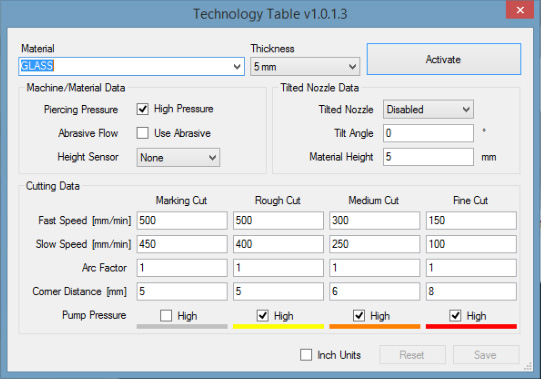The height and width of the screenshot is (379, 541).
Task: Click the yellow Rough Cut color bar
Action: point(278,326)
